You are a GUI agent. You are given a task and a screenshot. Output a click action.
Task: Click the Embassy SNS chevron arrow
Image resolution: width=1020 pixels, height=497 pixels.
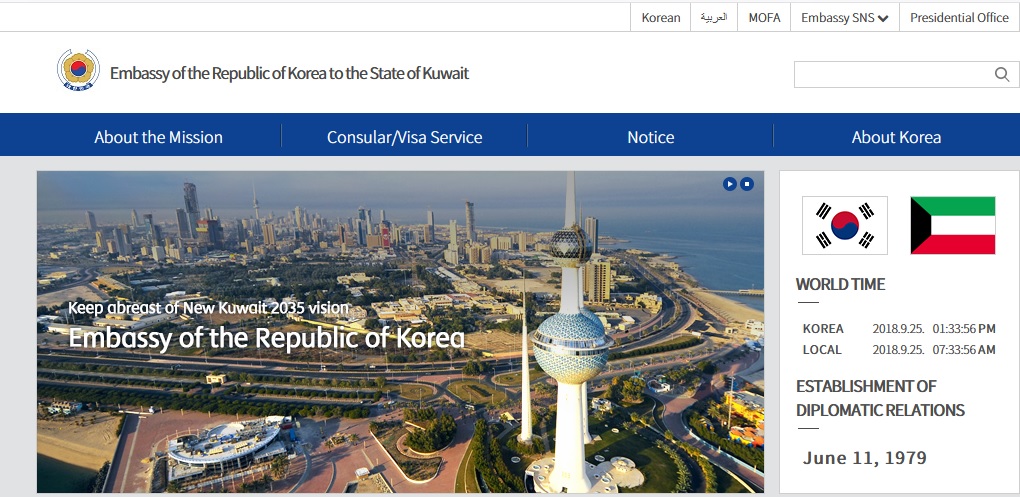point(883,18)
